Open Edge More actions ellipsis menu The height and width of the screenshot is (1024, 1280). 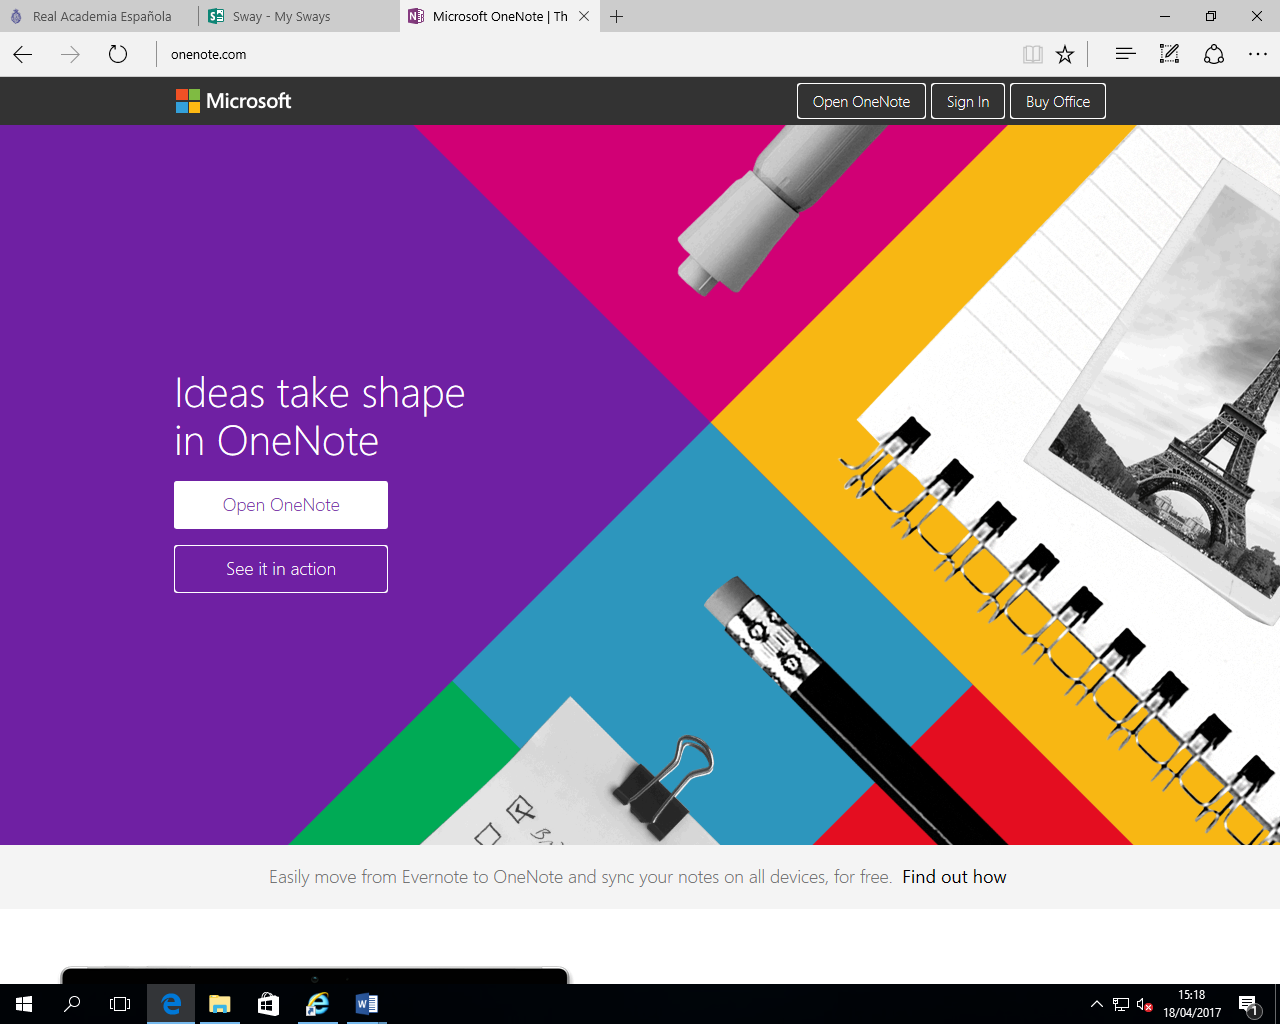pos(1258,54)
